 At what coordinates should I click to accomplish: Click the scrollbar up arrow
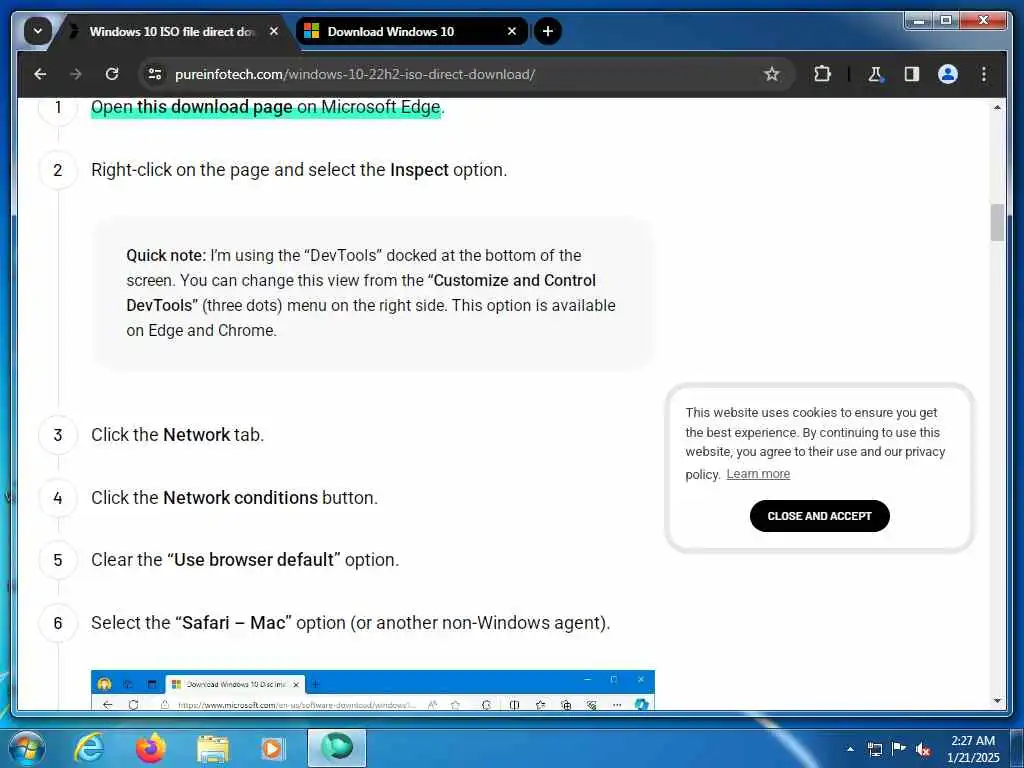click(997, 107)
